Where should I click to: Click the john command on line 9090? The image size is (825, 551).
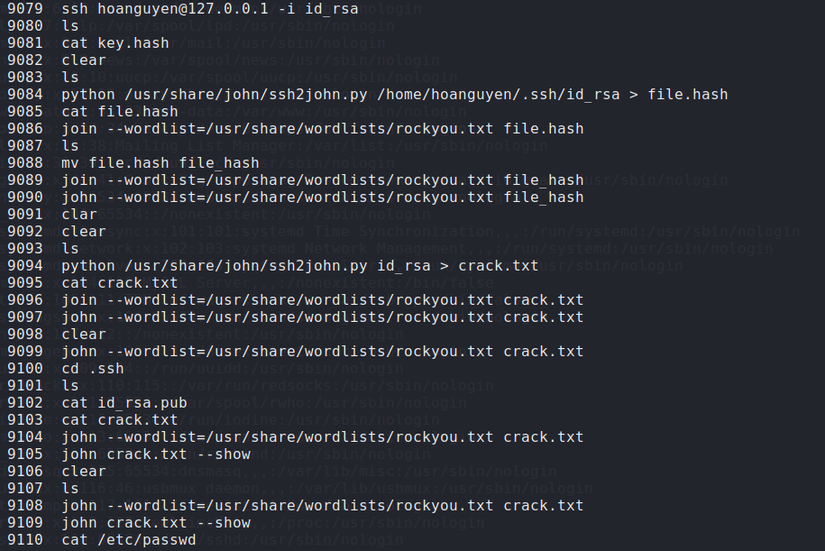point(322,197)
